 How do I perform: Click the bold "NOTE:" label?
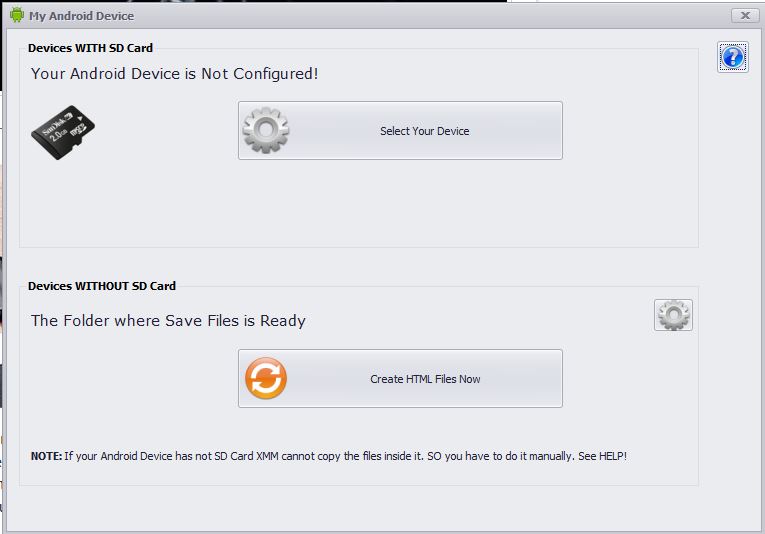click(46, 457)
